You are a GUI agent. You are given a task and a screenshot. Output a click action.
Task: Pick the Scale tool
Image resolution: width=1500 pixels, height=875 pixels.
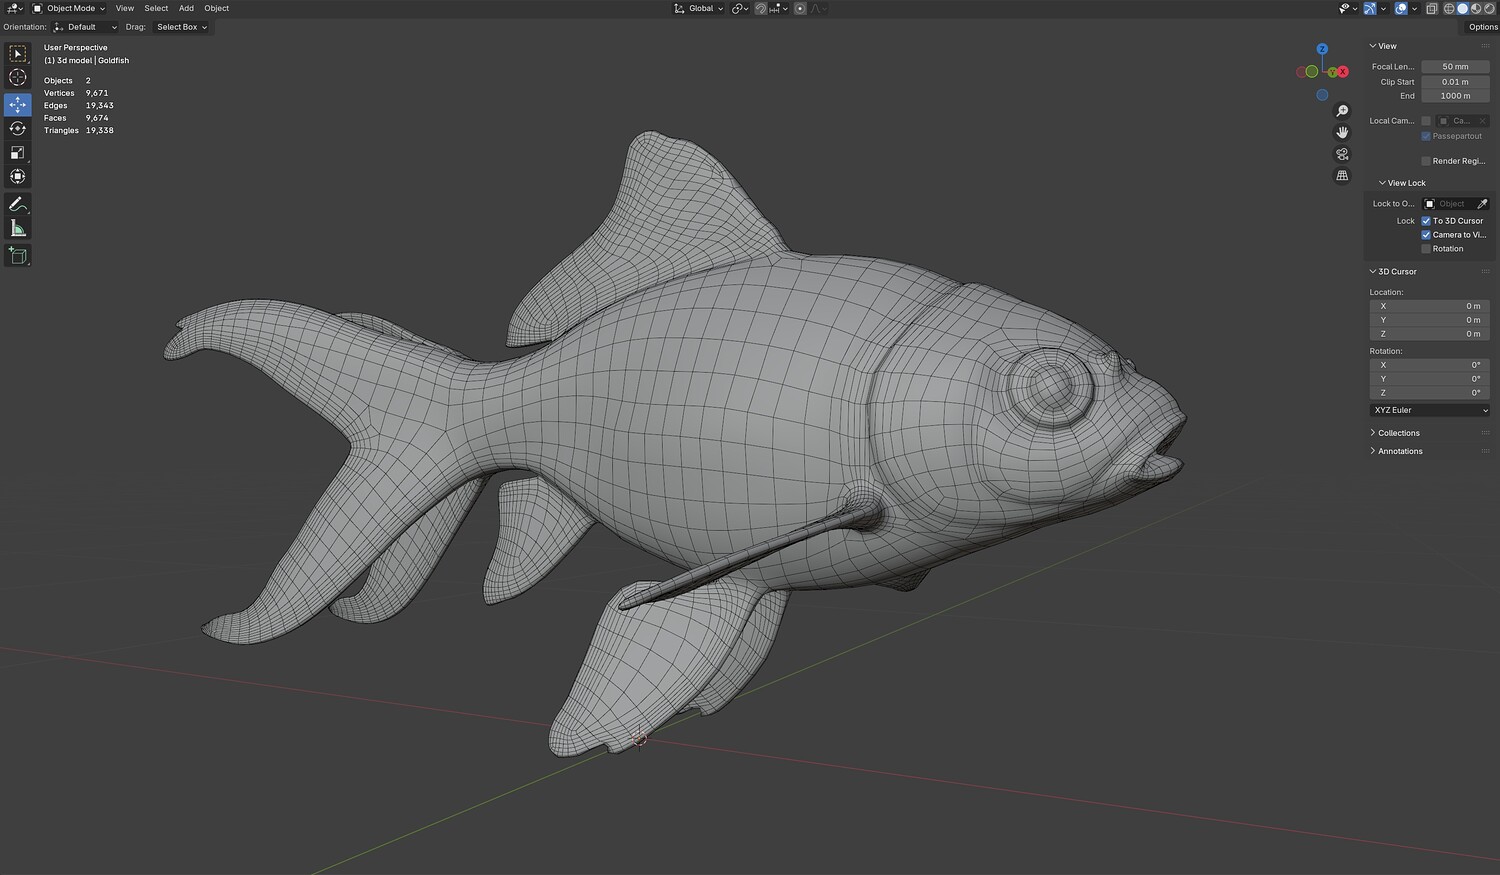[x=18, y=152]
